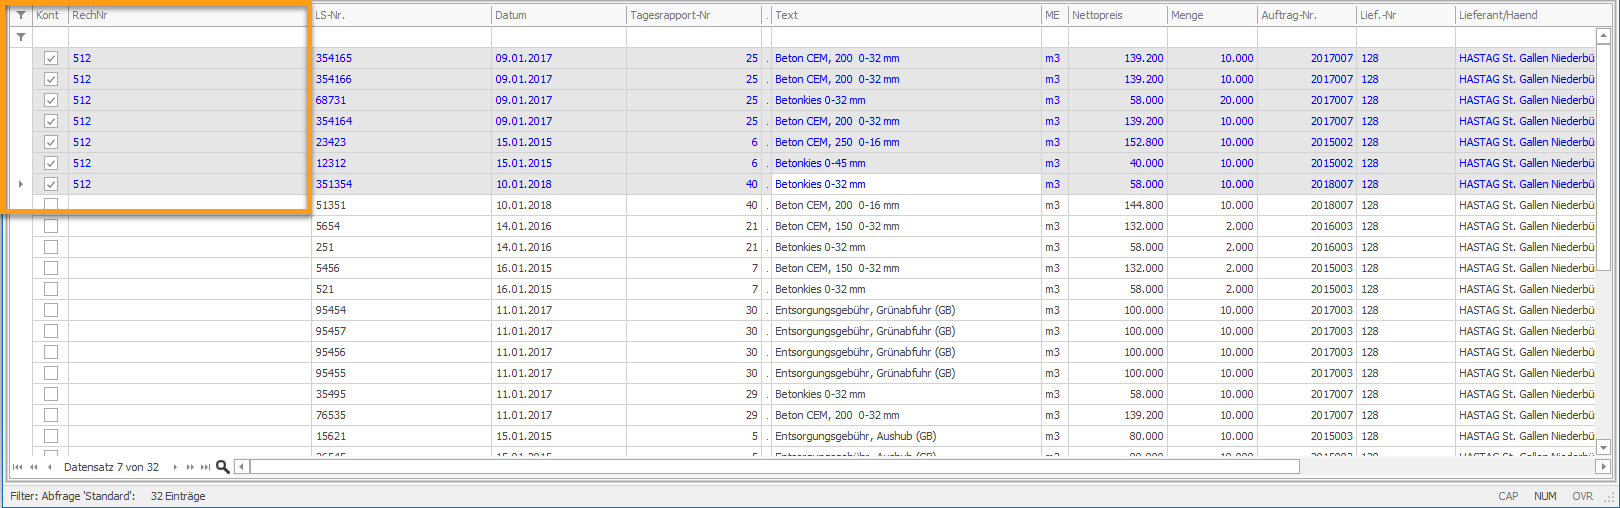Click vertical scrollbar down arrow

[x=1603, y=448]
